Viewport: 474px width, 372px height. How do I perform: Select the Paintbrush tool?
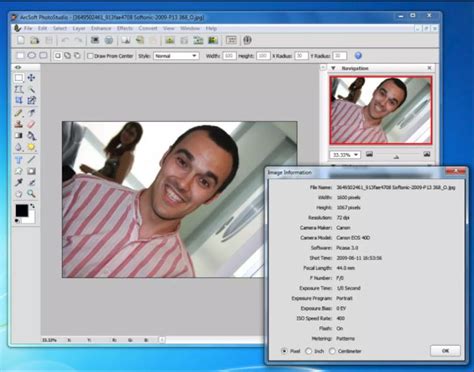coord(19,113)
